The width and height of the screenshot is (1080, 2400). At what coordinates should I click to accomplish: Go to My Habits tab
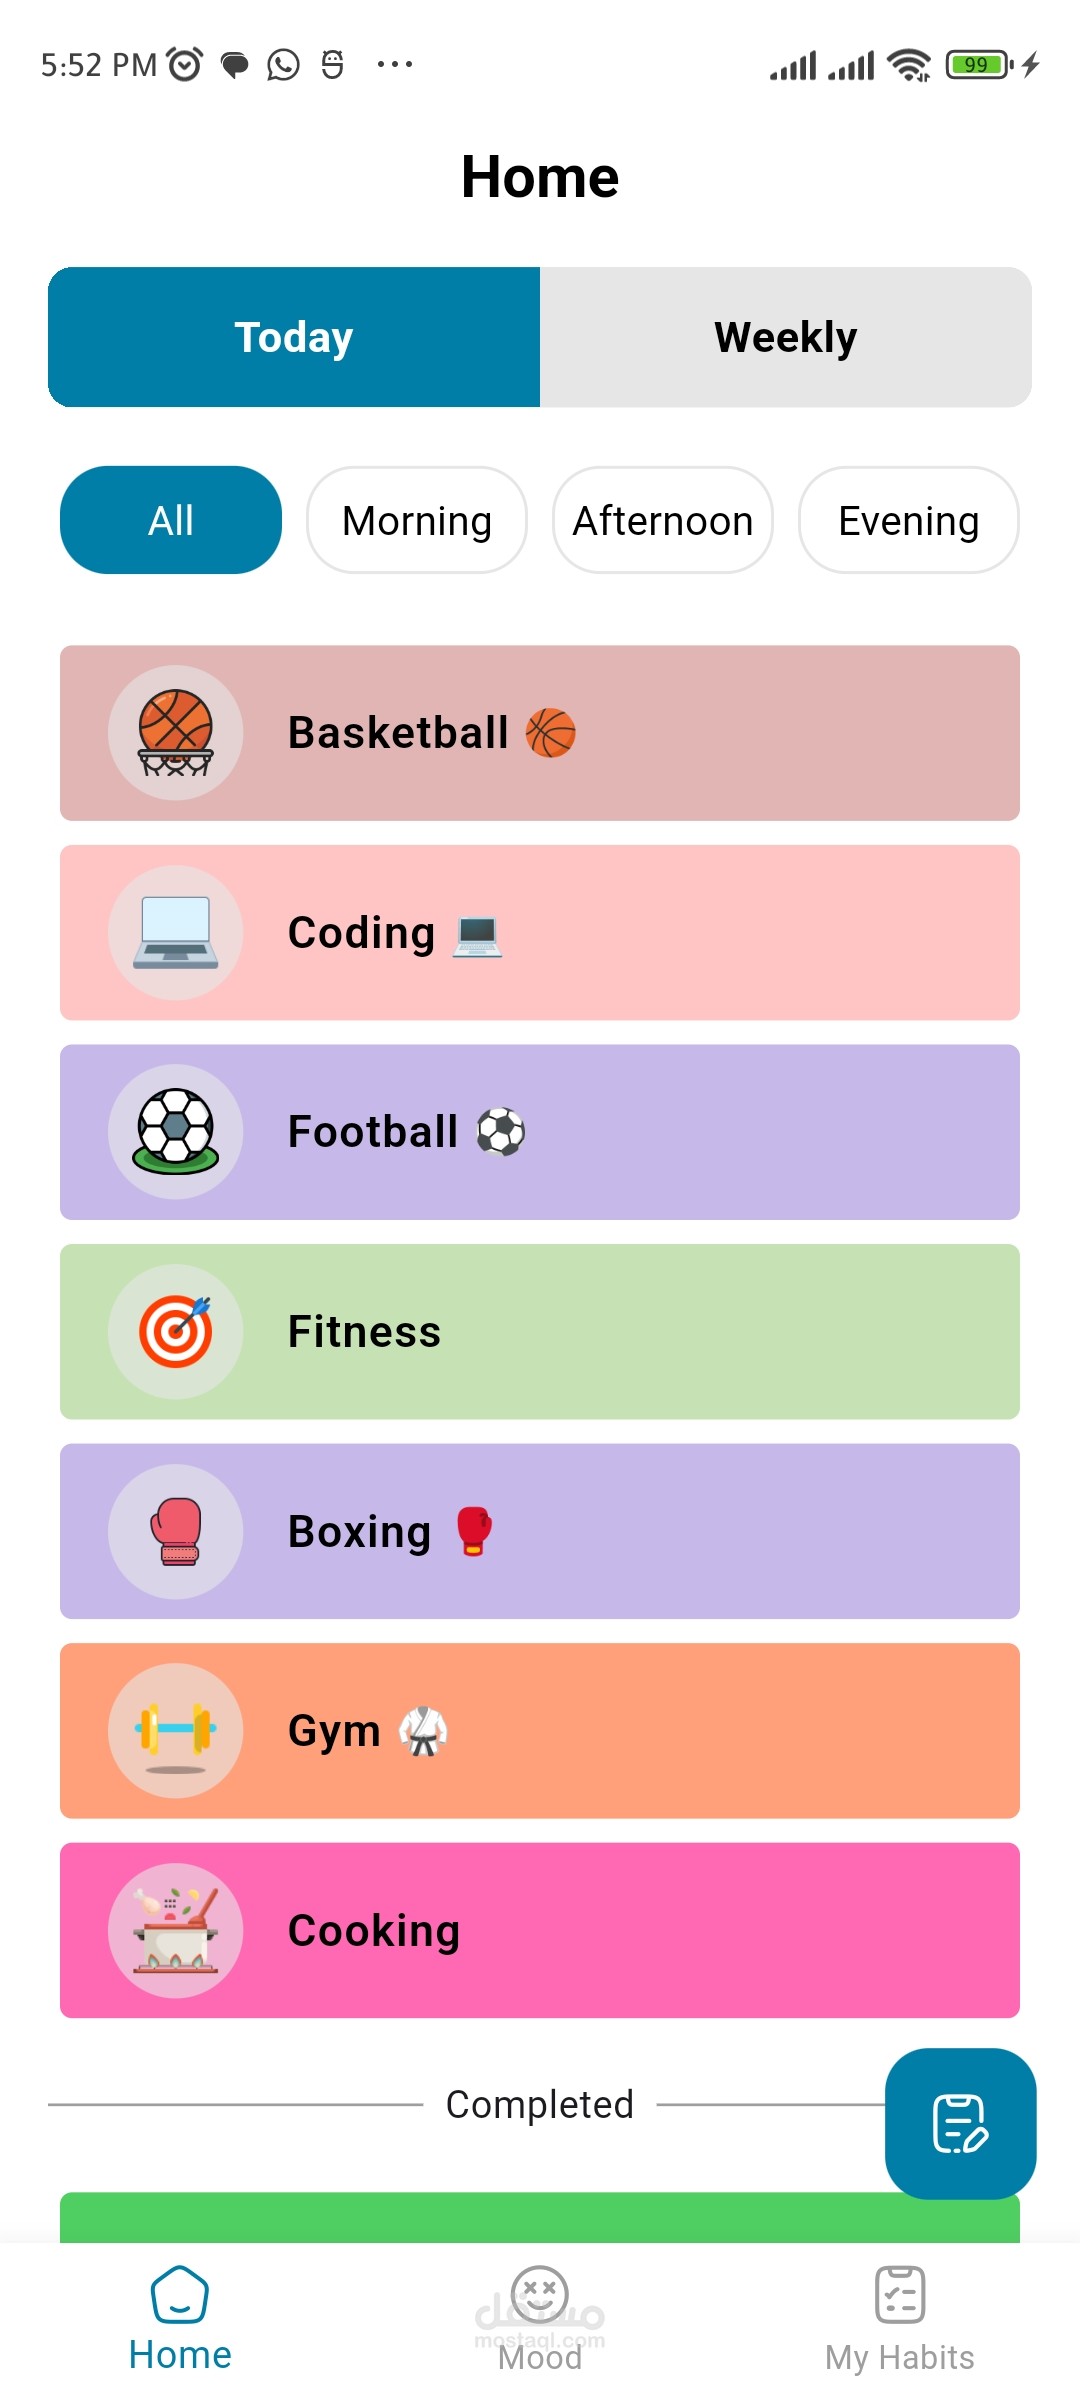pos(899,2318)
